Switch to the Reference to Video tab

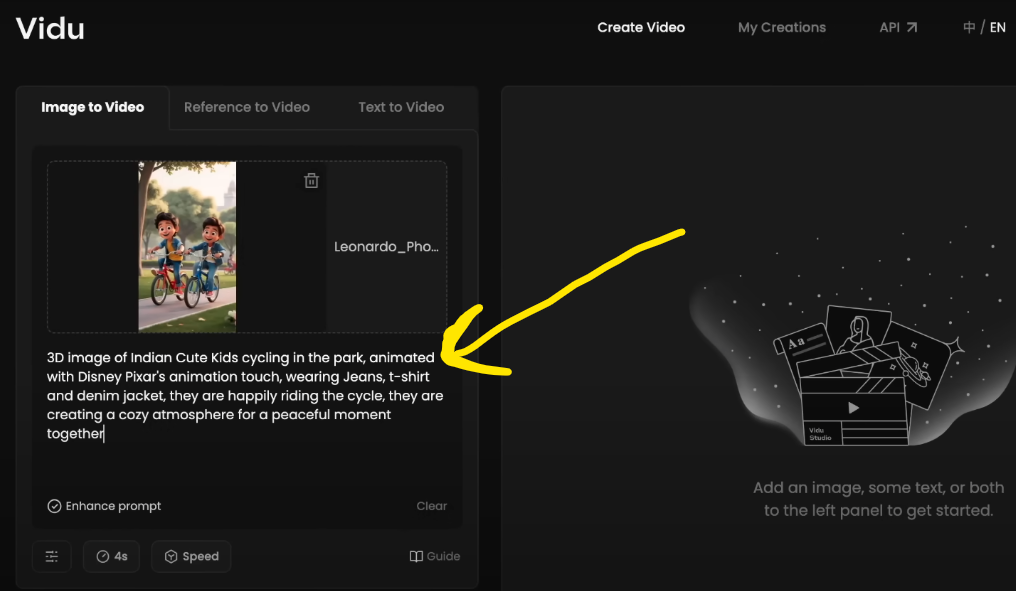(x=247, y=107)
